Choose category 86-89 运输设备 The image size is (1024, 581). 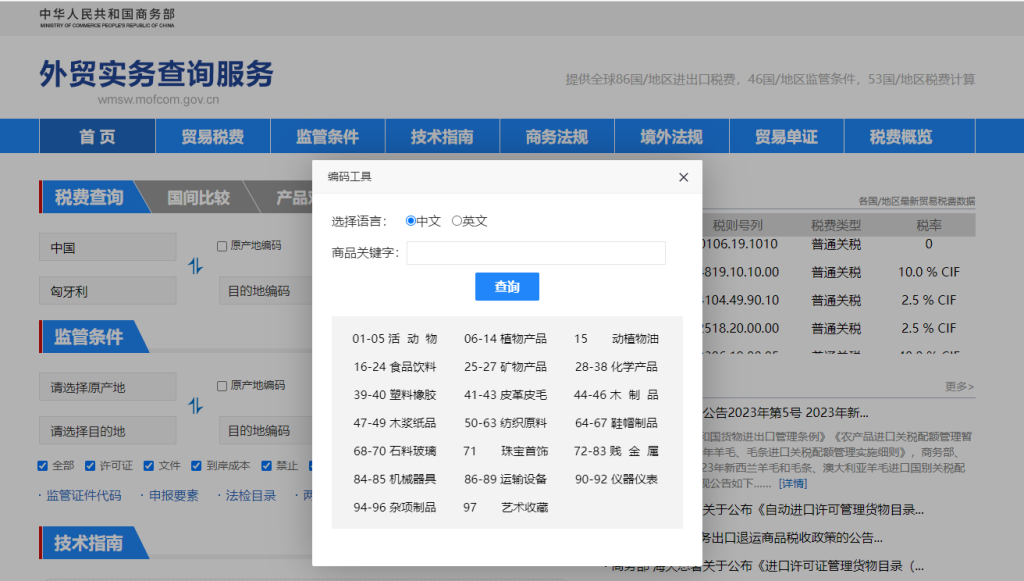505,479
